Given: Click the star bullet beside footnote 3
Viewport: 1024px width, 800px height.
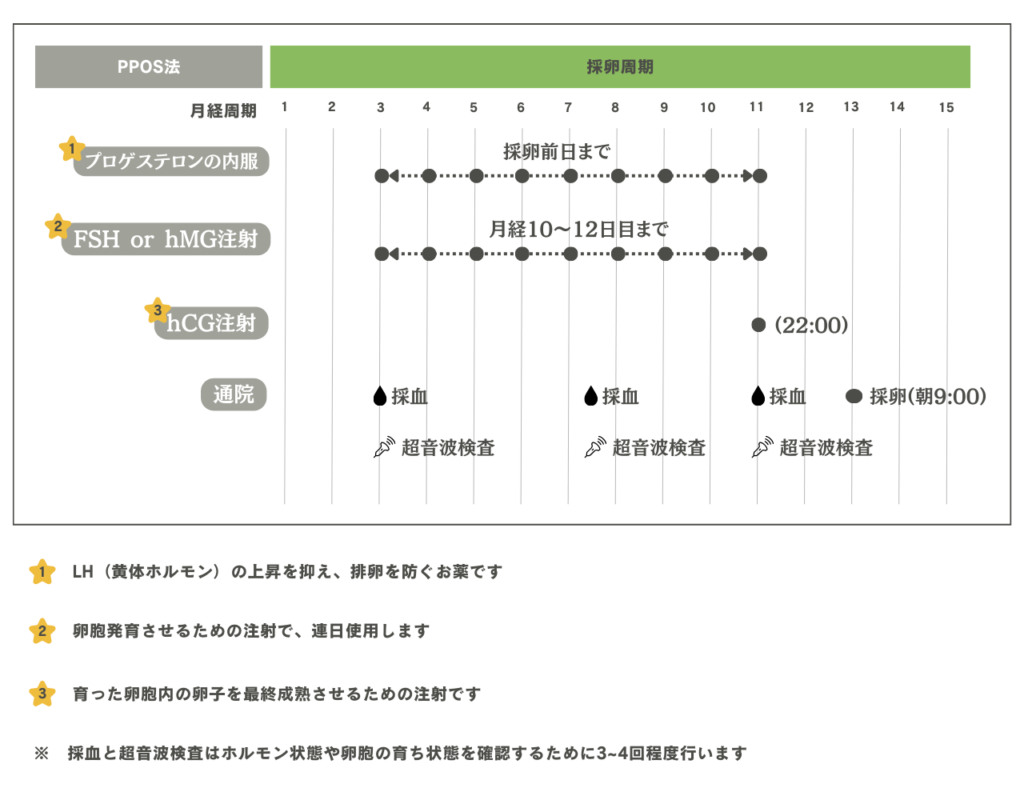Looking at the screenshot, I should pyautogui.click(x=42, y=691).
